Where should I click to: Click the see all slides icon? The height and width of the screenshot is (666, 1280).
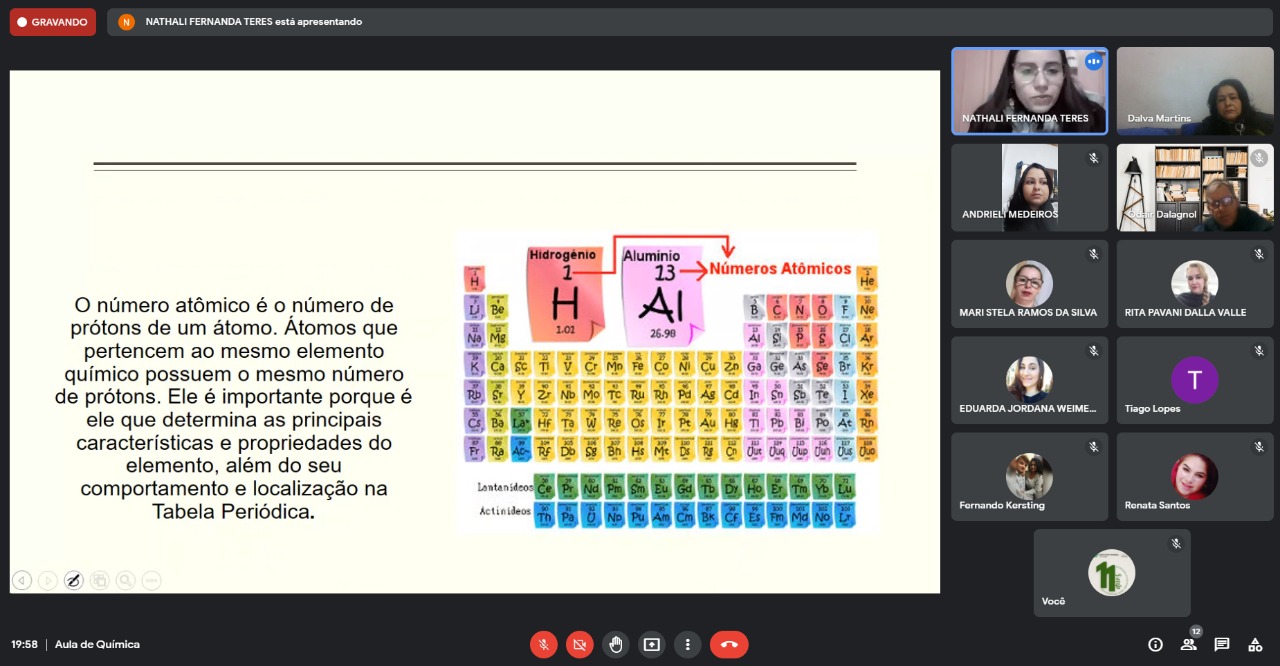coord(99,580)
